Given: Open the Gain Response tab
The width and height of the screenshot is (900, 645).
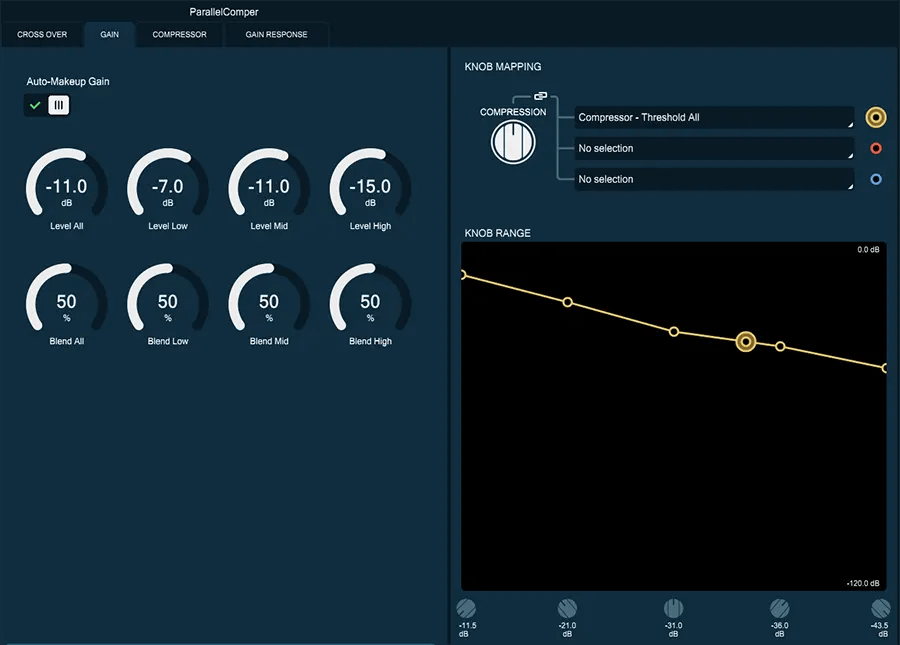Looking at the screenshot, I should 276,35.
